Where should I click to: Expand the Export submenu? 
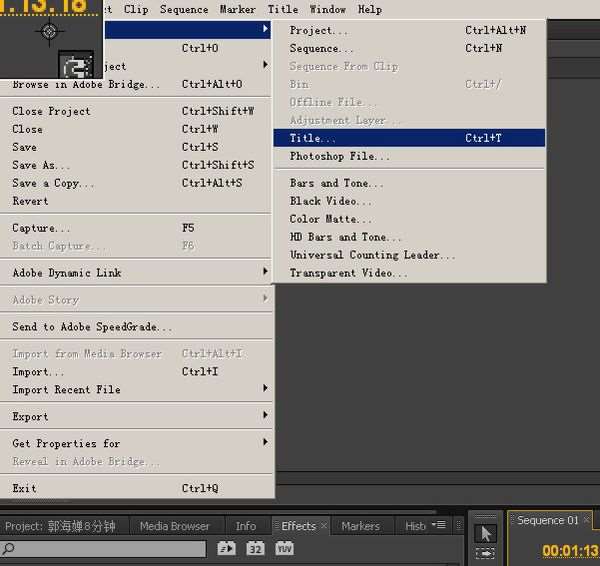(x=265, y=415)
